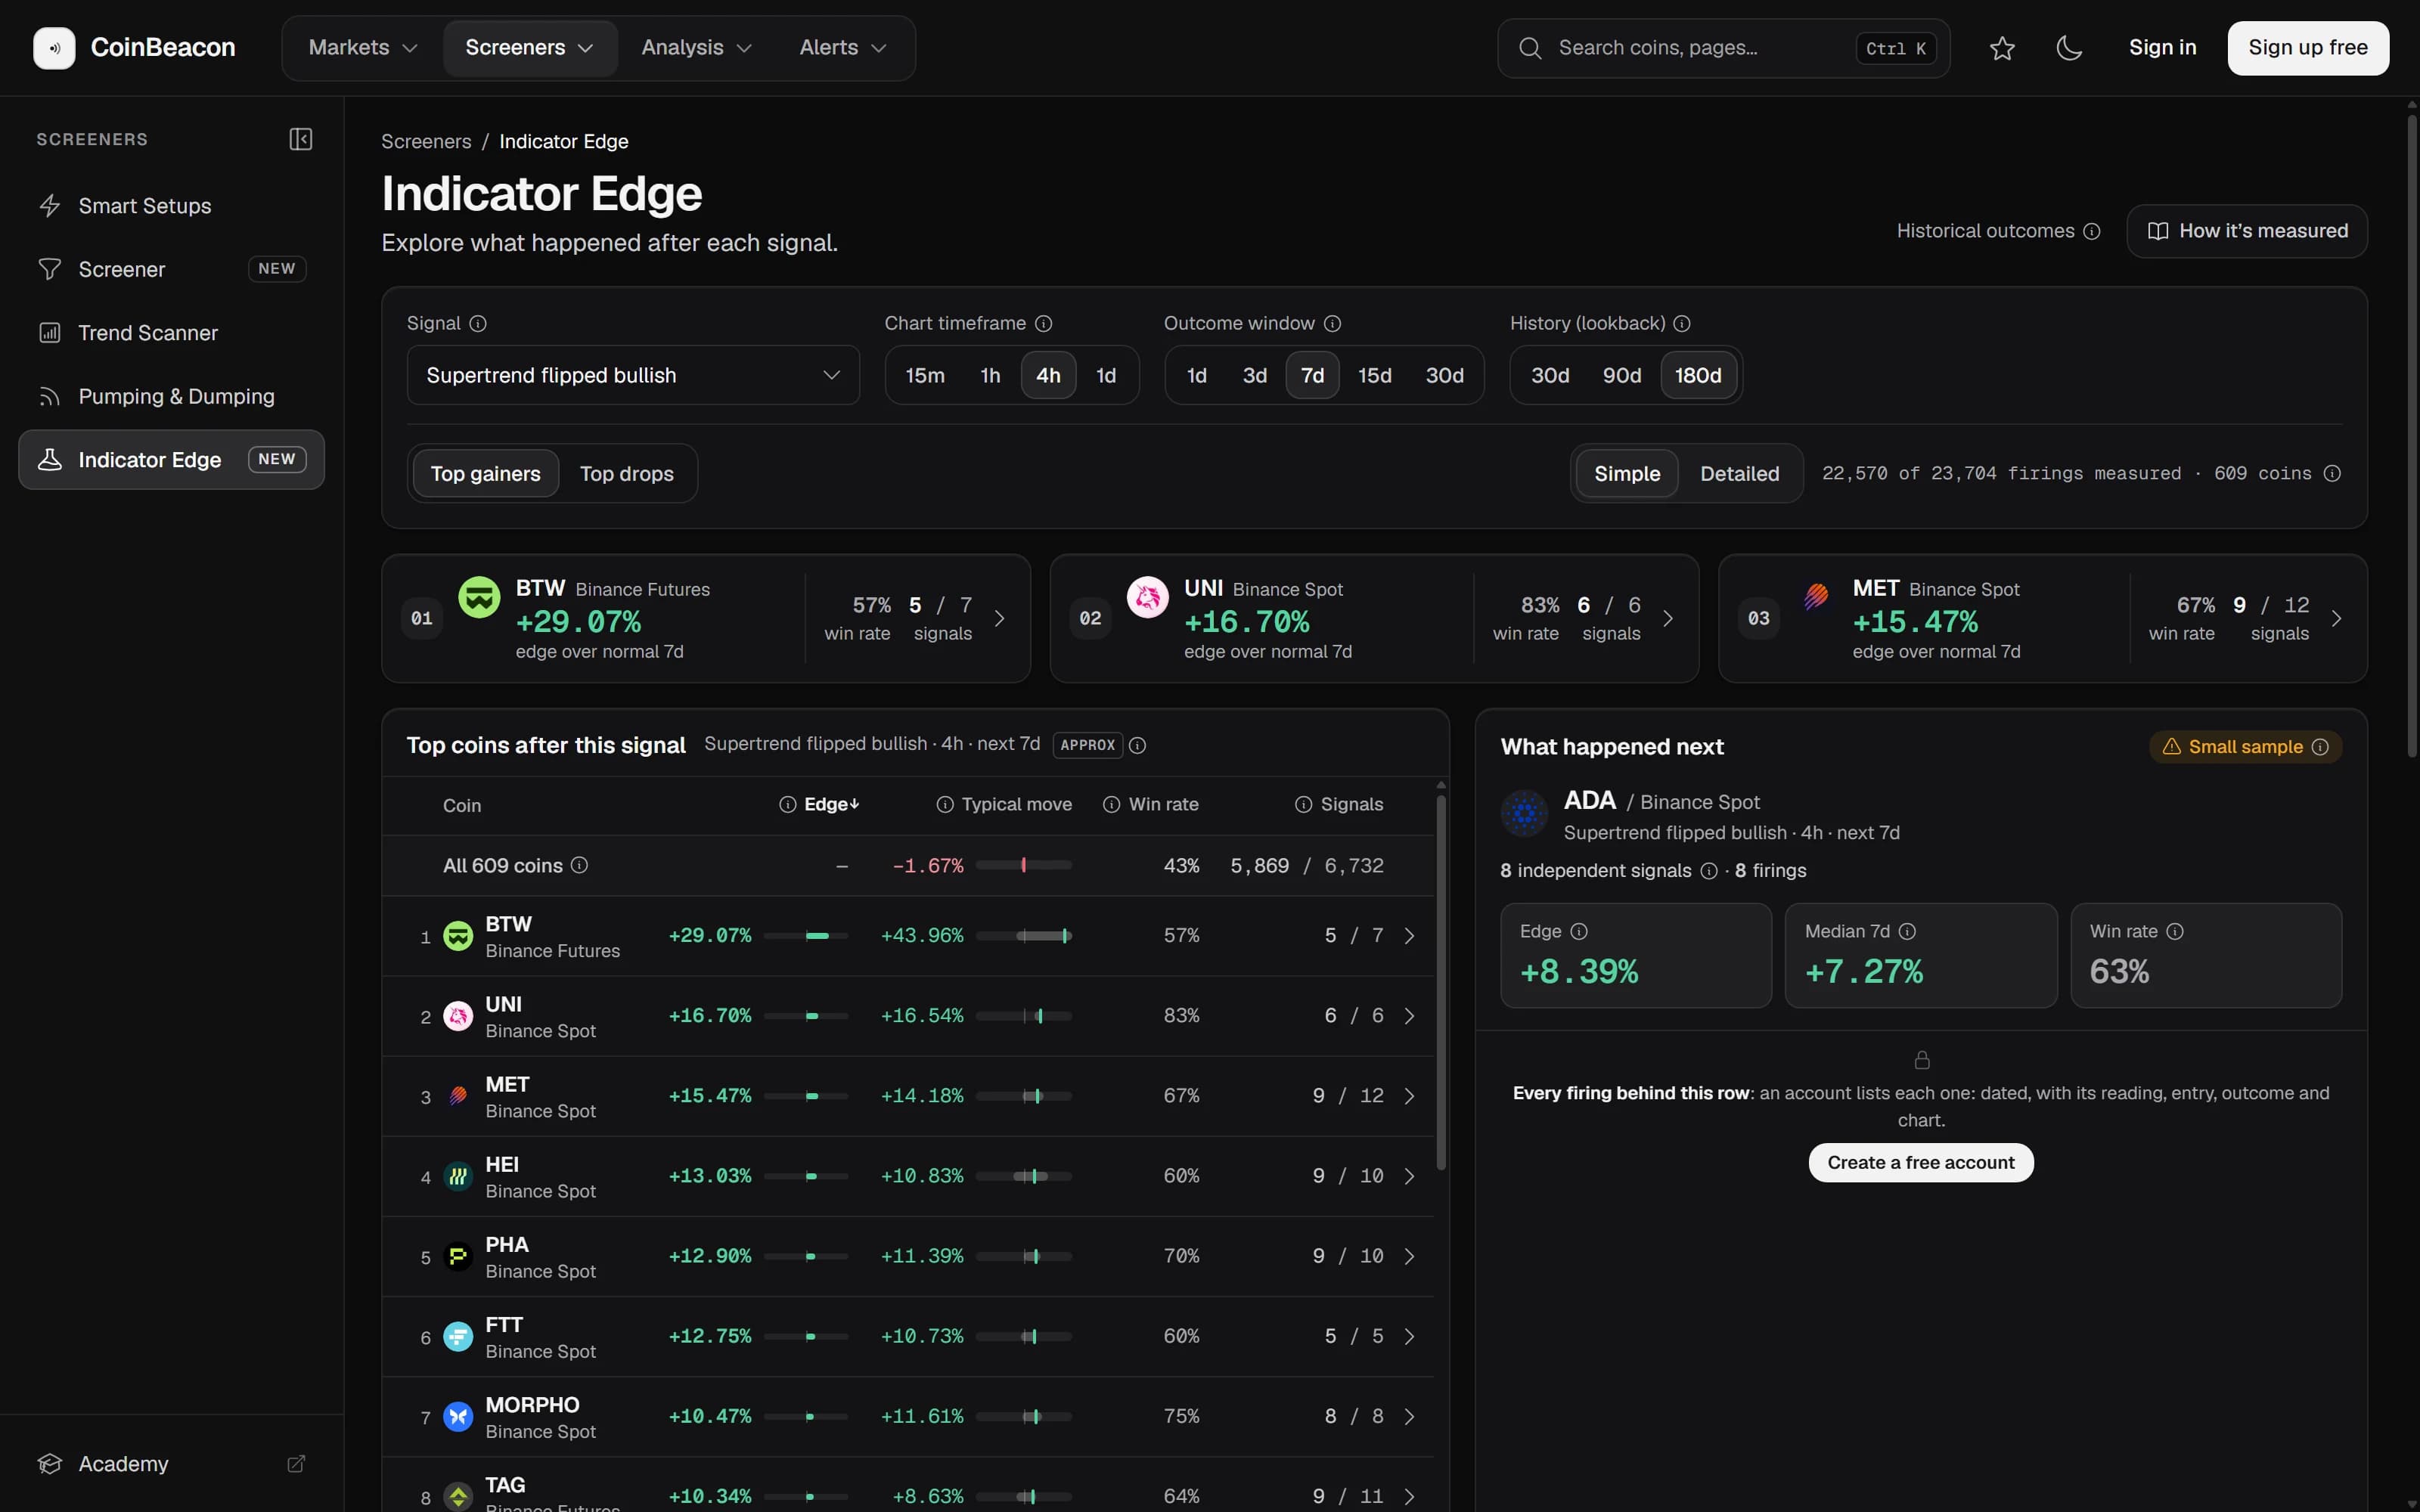Click the Typical move column info icon

pos(945,804)
